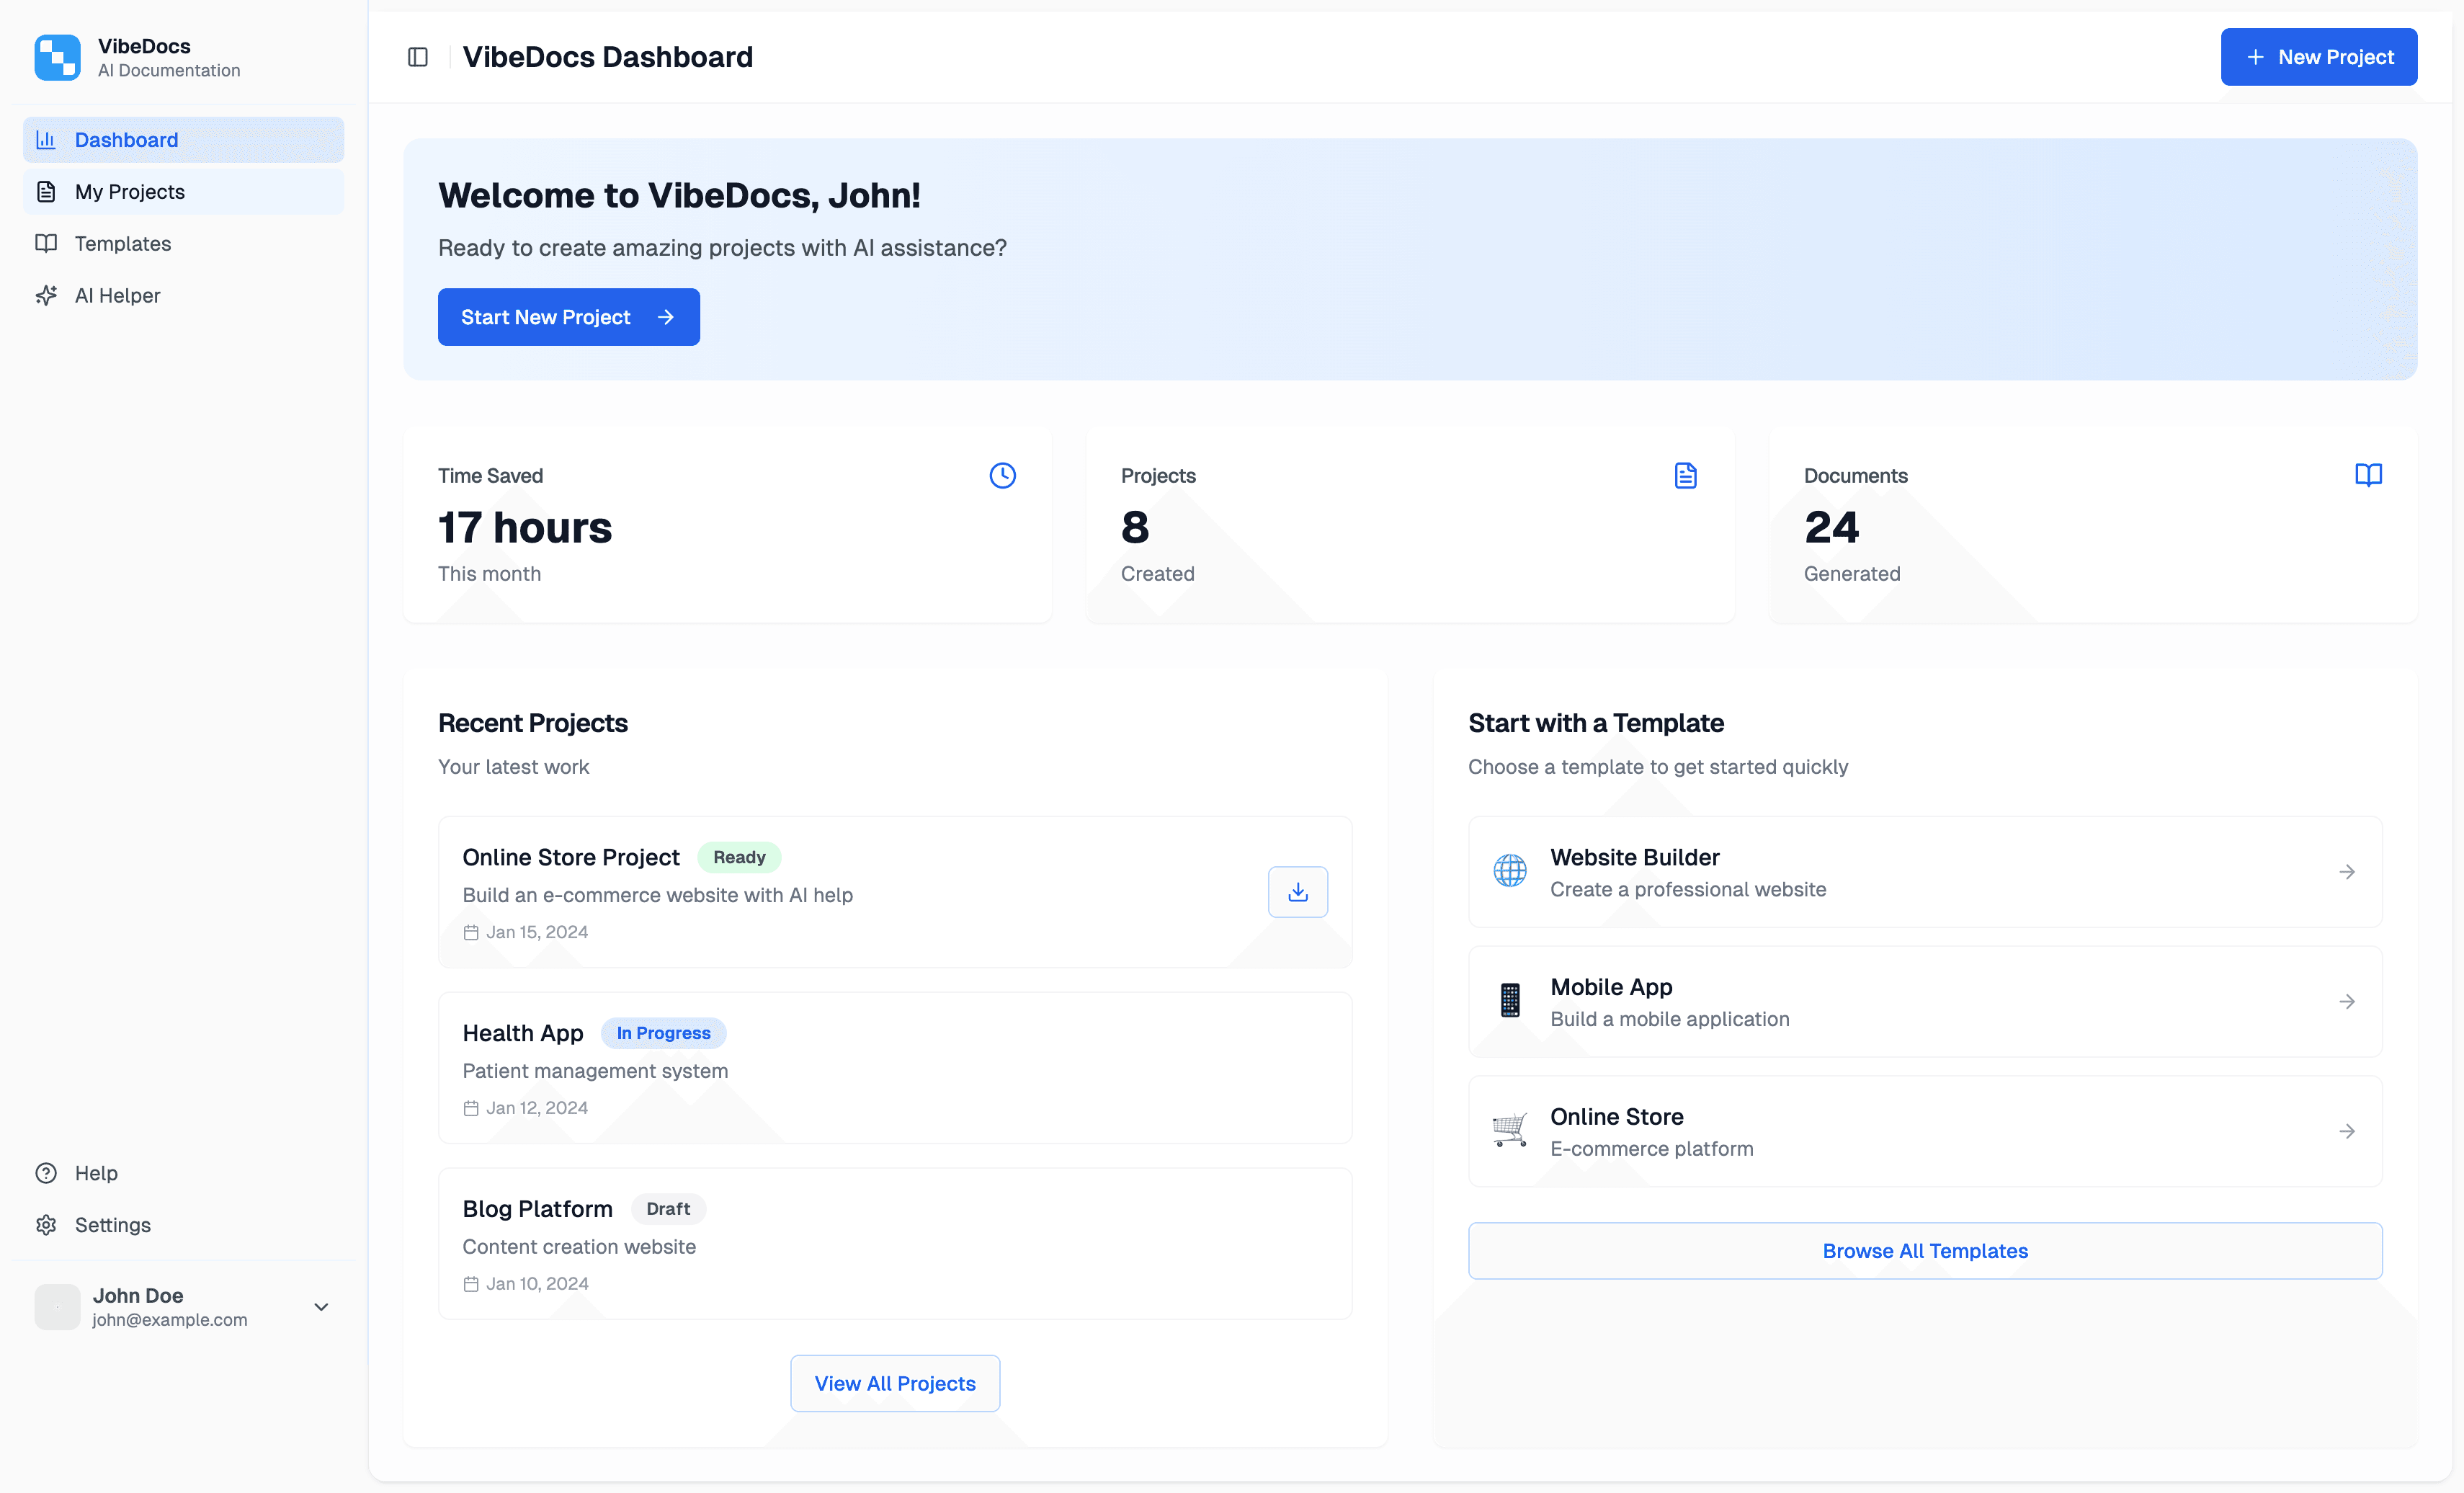Select the Mobile App template
This screenshot has width=2464, height=1493.
click(1925, 1002)
